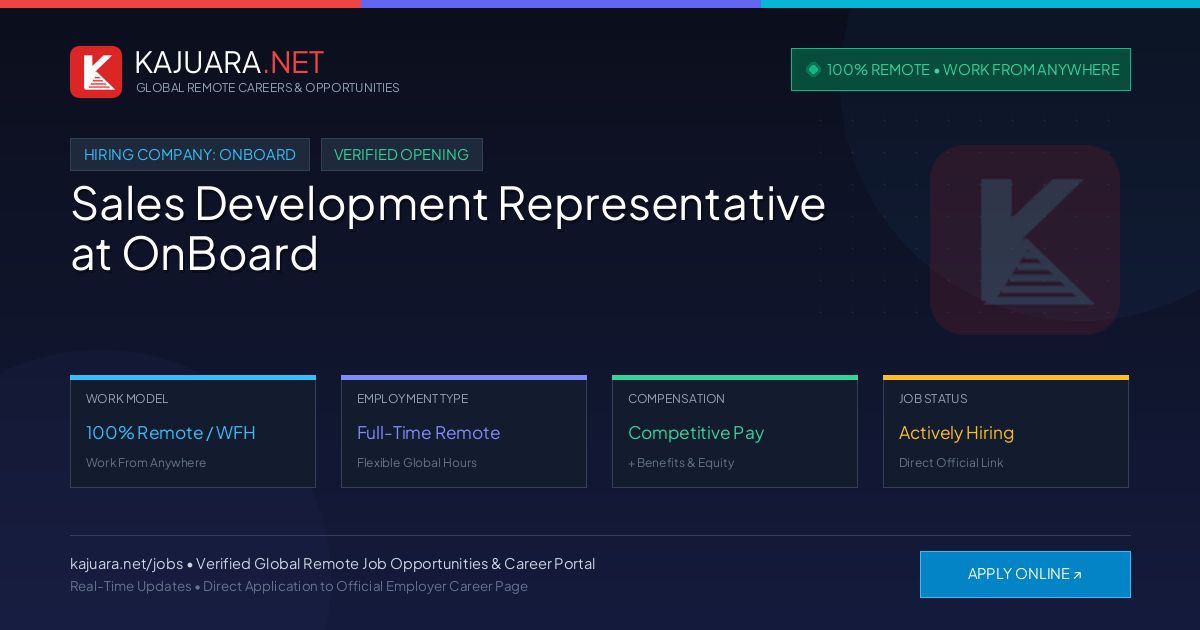
Task: Click the + Benefits & Equity subtext
Action: [681, 463]
